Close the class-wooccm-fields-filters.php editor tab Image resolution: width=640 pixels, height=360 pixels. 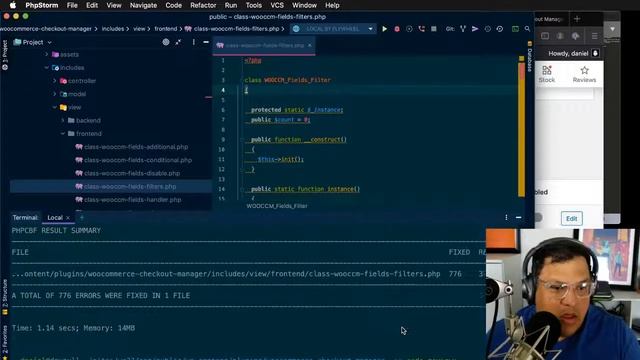309,45
